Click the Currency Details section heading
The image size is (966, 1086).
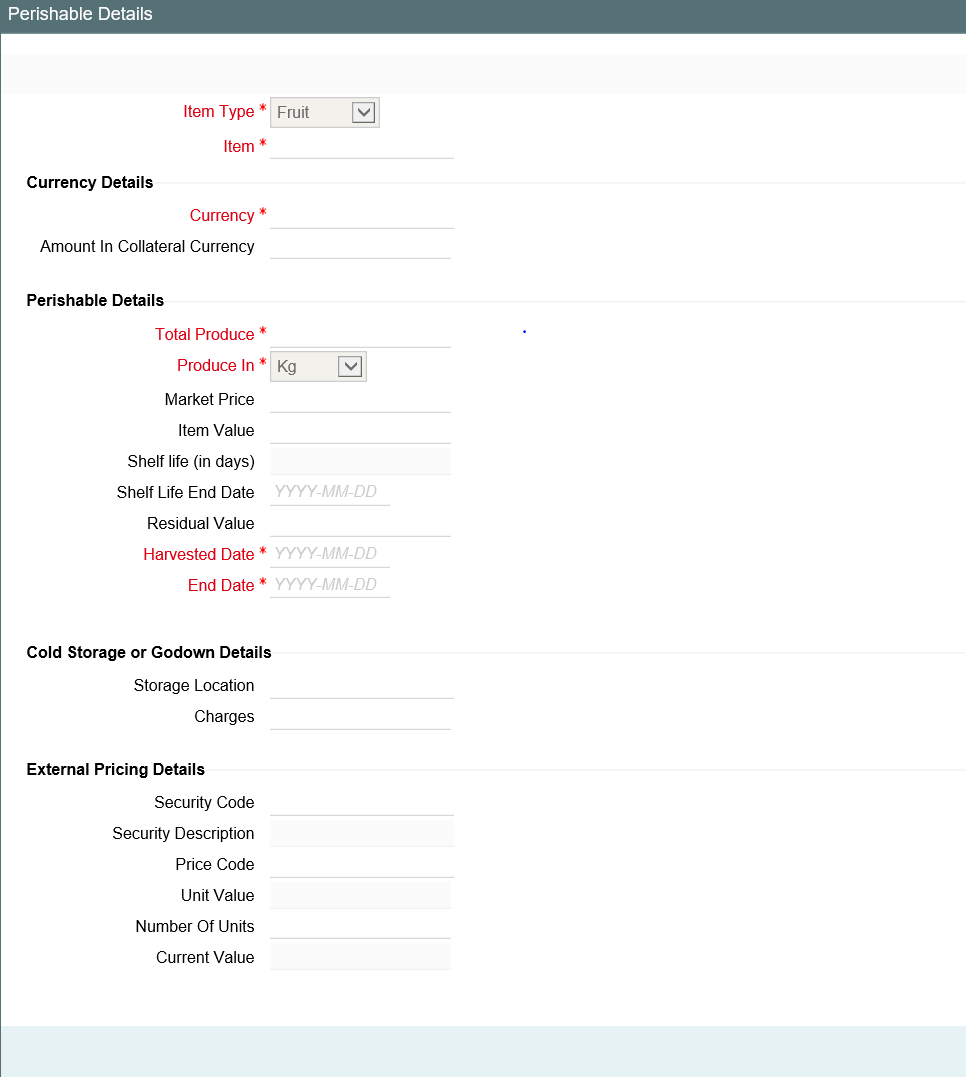click(90, 183)
